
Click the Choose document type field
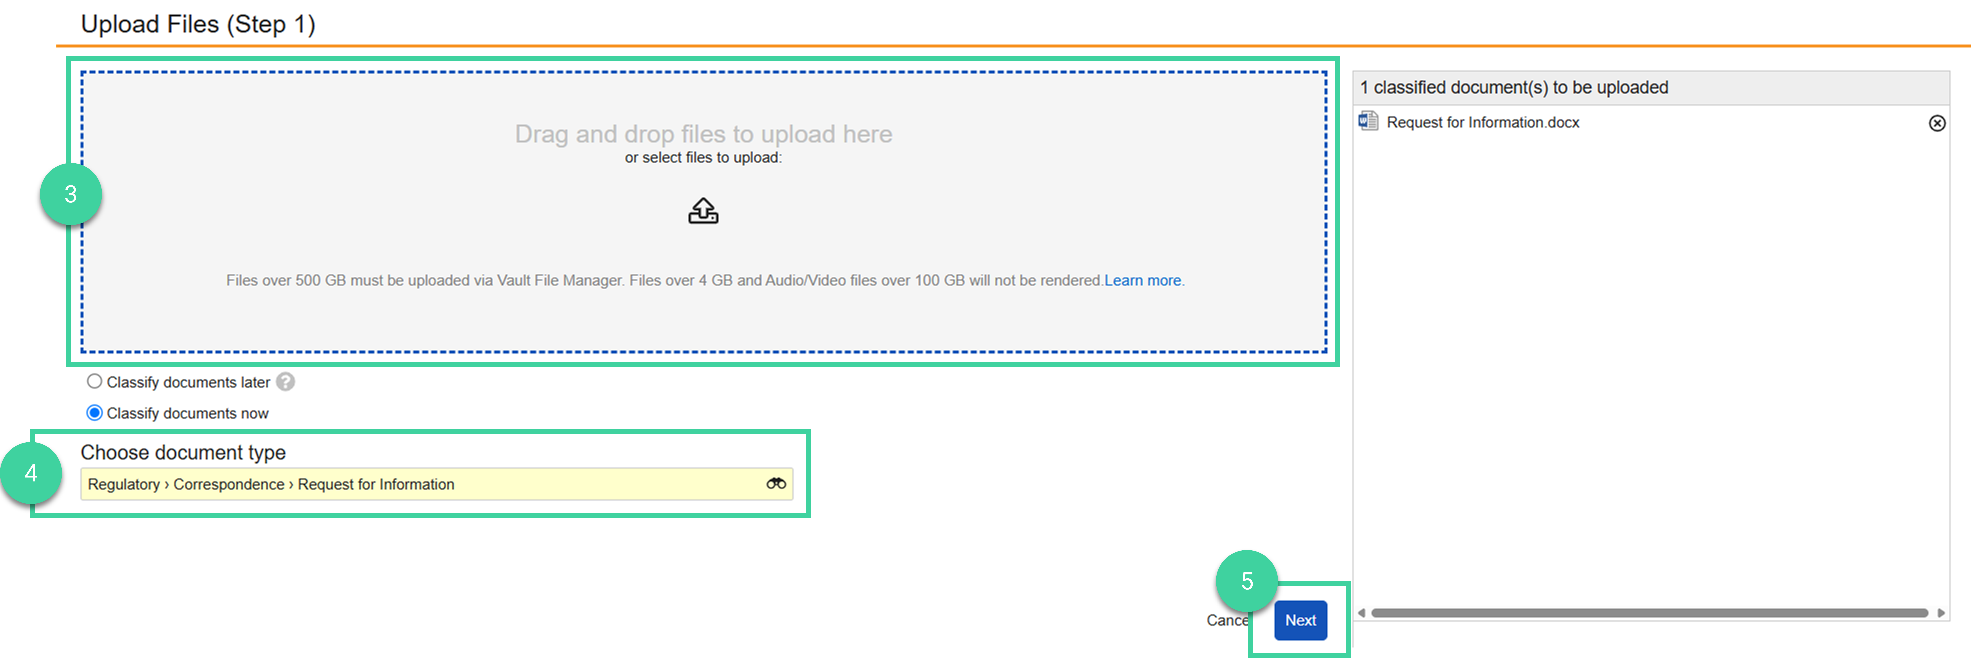(x=436, y=484)
